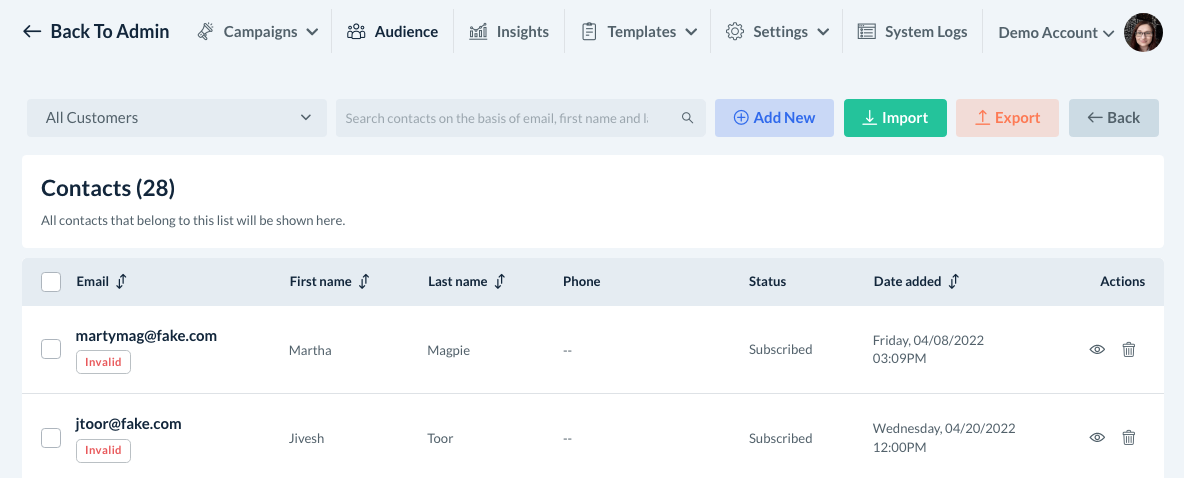1184x478 pixels.
Task: Check the box for martymag@fake.com
Action: coord(51,349)
